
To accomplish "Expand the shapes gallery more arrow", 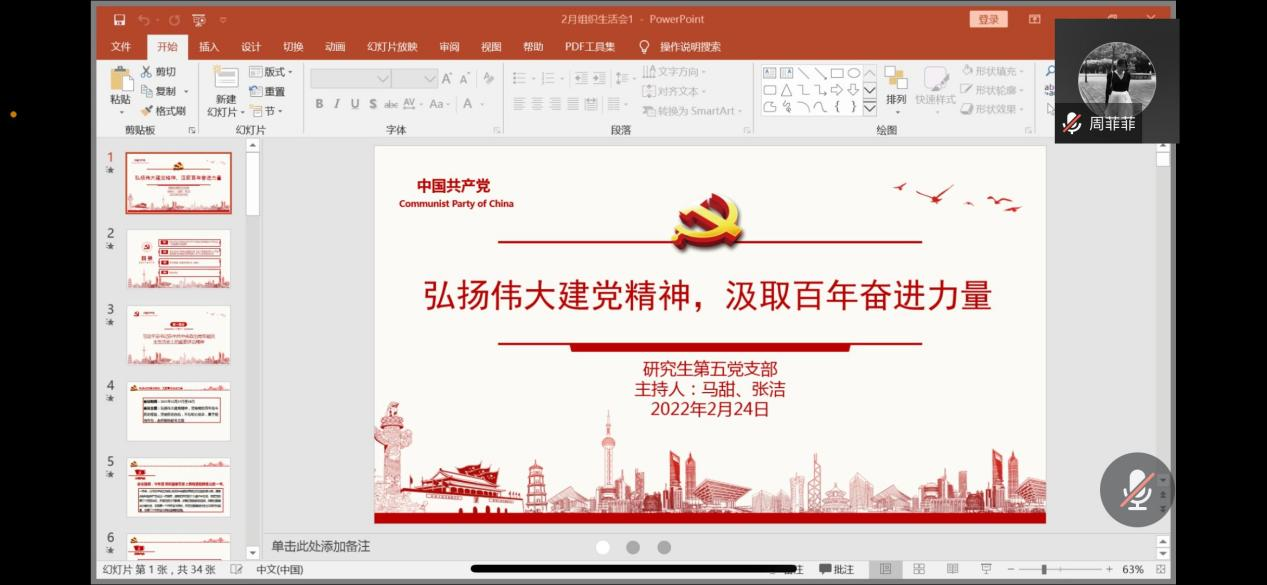I will click(869, 108).
